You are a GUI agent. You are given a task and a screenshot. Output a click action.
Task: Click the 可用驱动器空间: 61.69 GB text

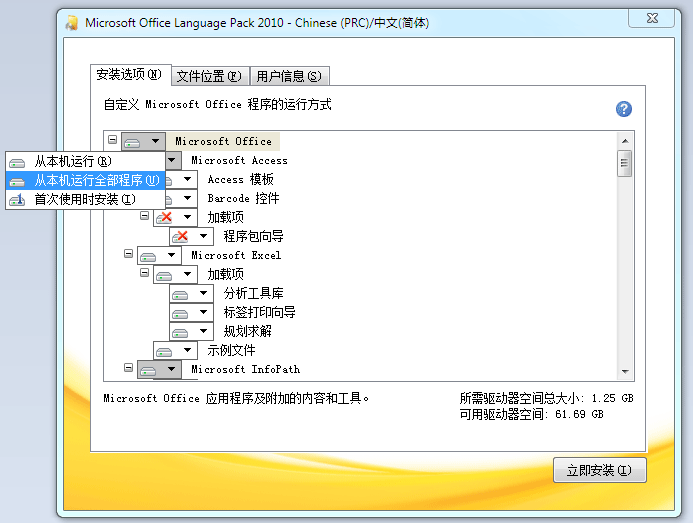pos(531,414)
